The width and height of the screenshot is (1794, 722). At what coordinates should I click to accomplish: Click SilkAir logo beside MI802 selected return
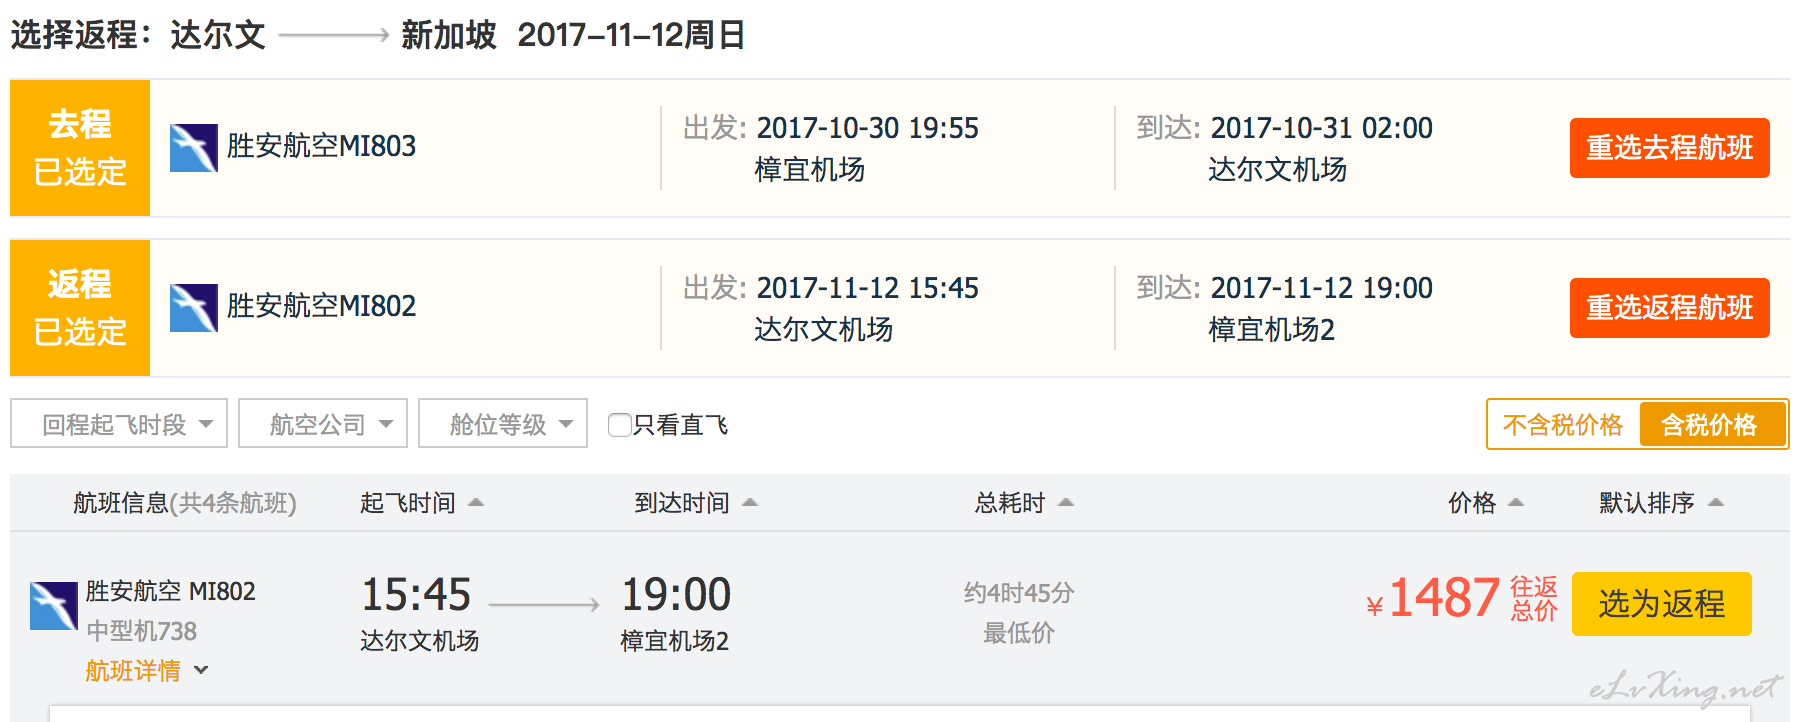tap(194, 308)
